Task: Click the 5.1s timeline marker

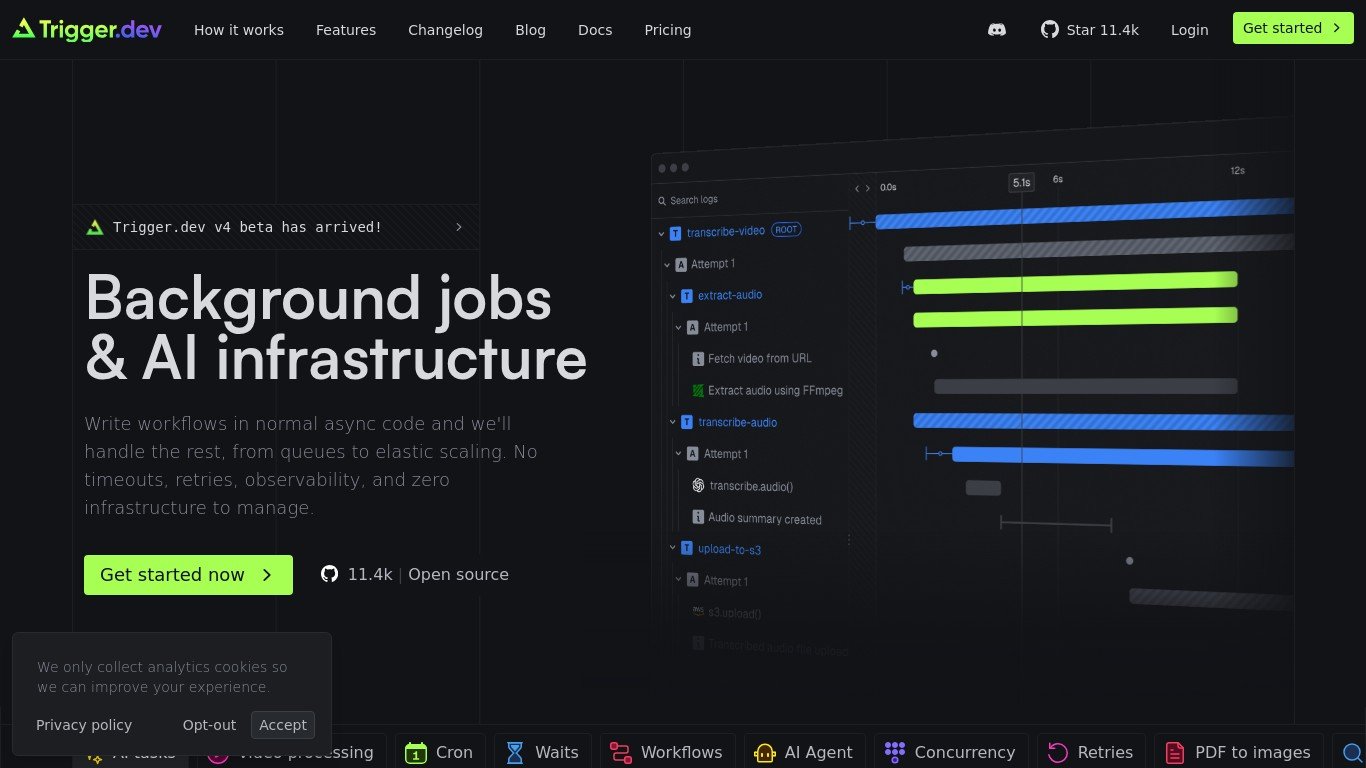Action: [1021, 182]
